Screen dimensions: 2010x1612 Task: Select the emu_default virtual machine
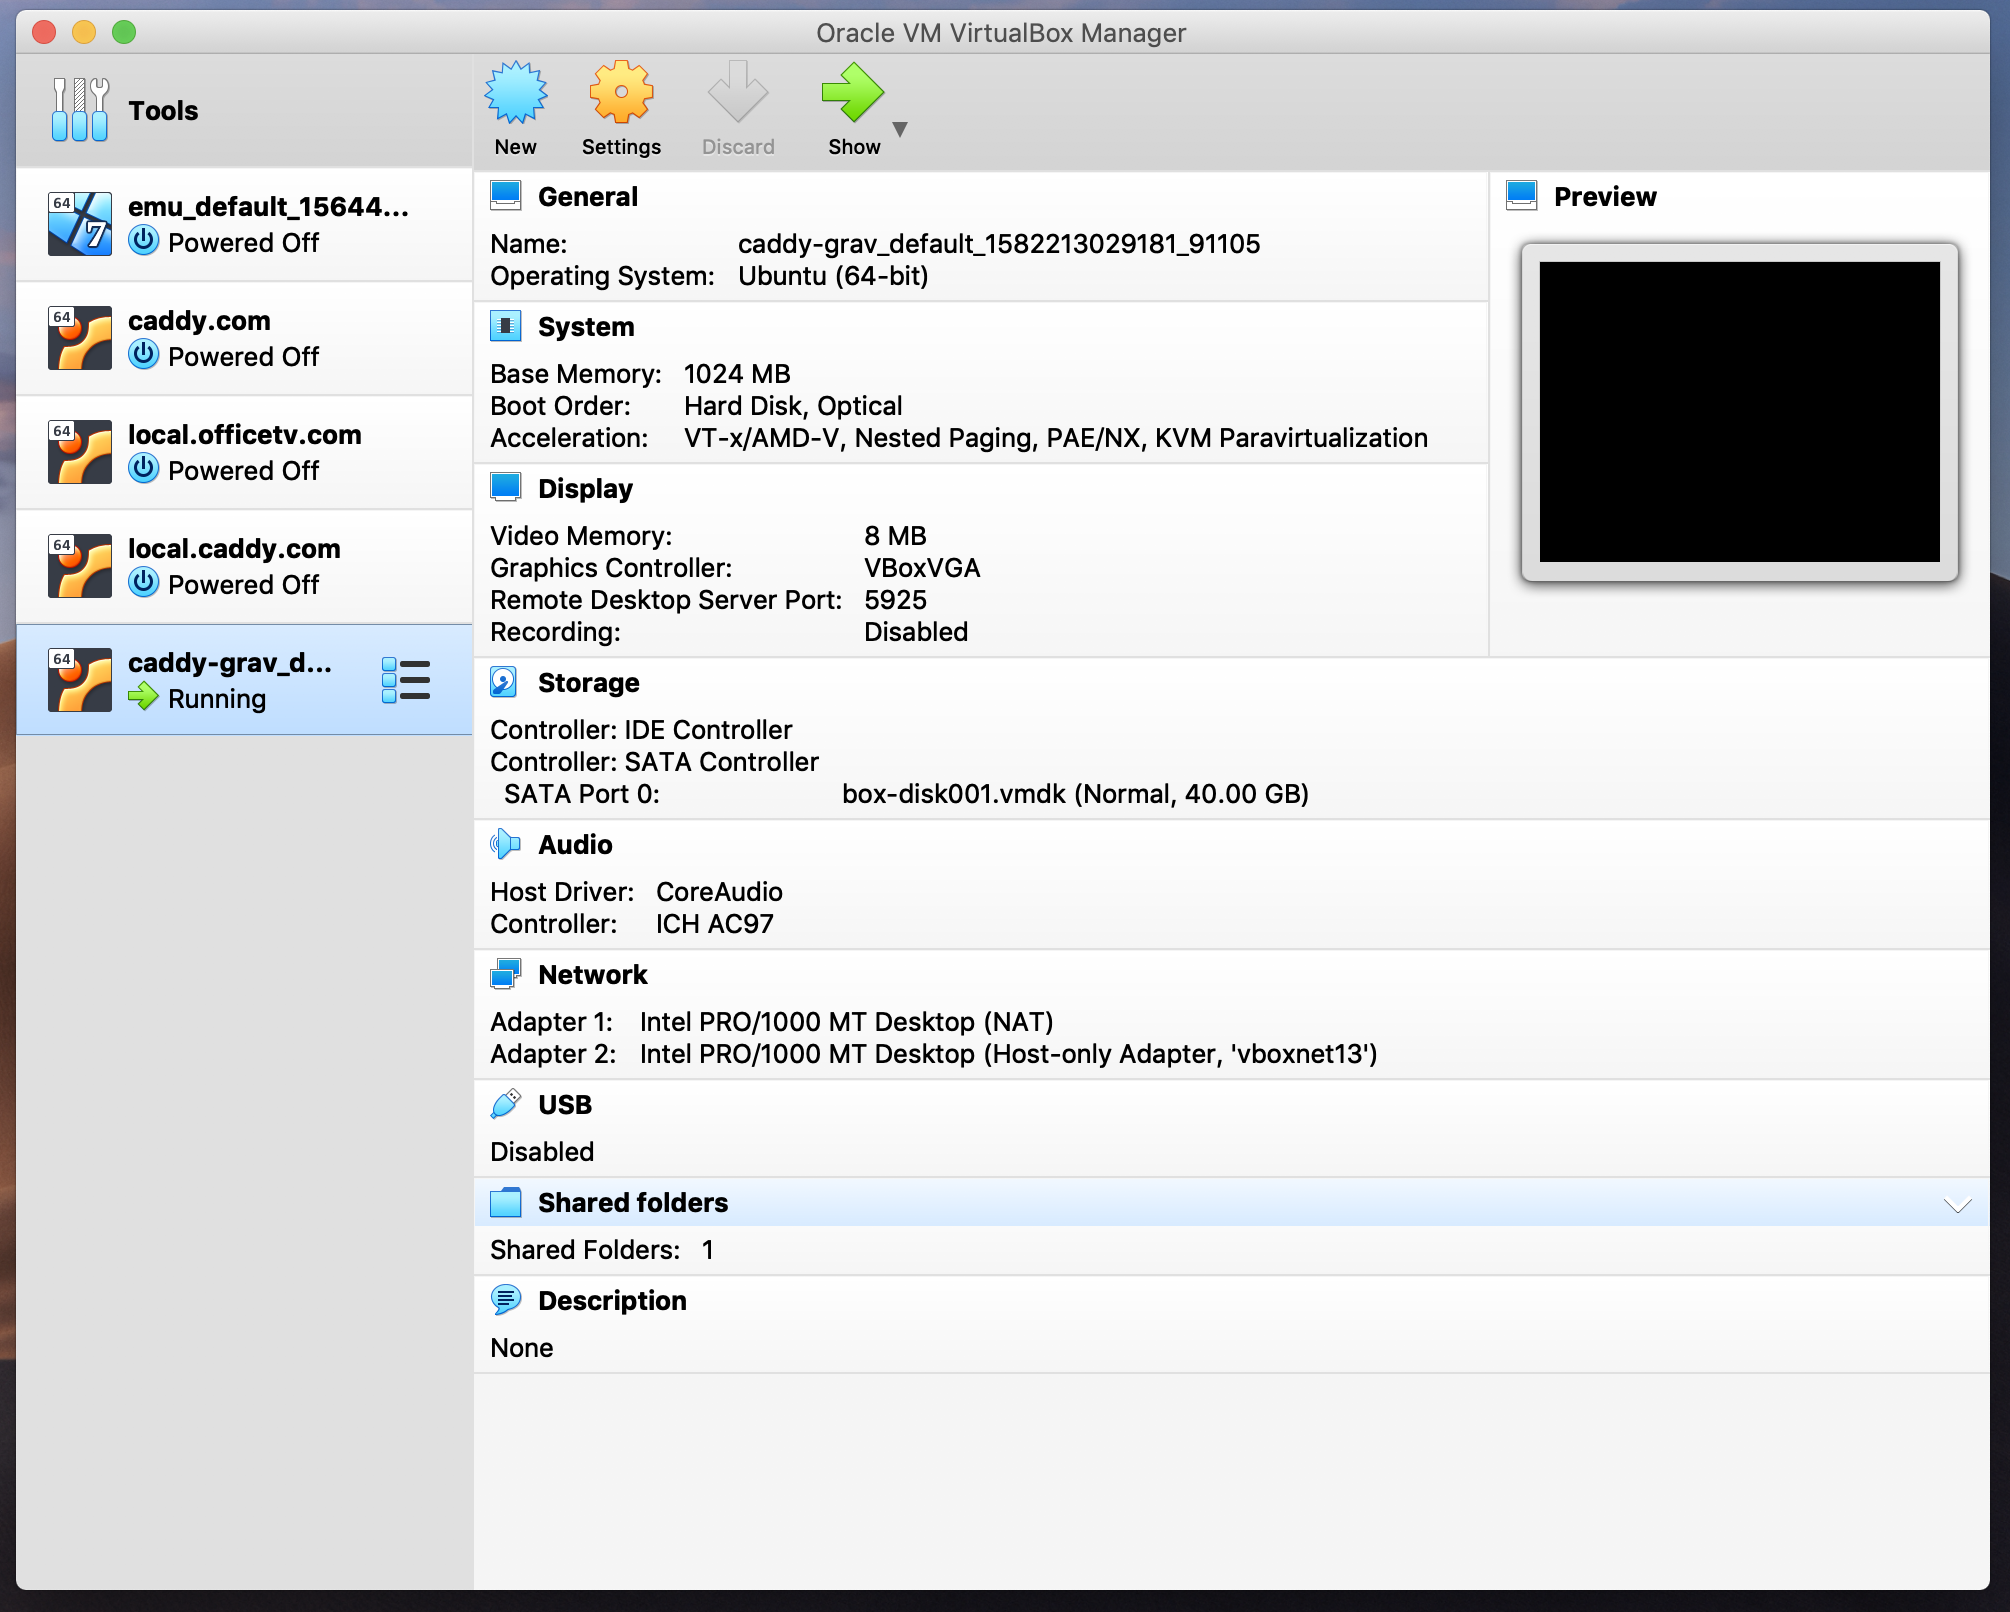click(x=245, y=224)
